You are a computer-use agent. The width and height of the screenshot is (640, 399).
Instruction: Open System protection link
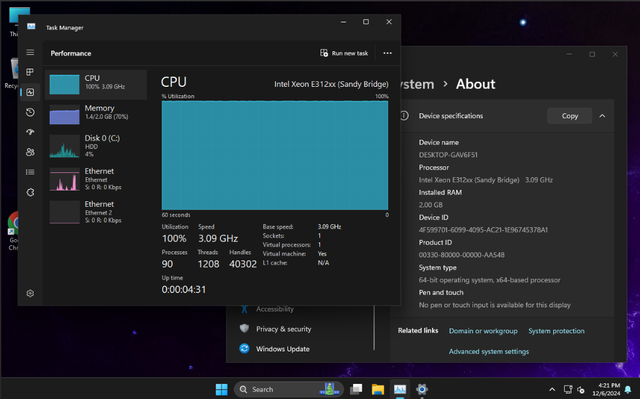pyautogui.click(x=556, y=331)
